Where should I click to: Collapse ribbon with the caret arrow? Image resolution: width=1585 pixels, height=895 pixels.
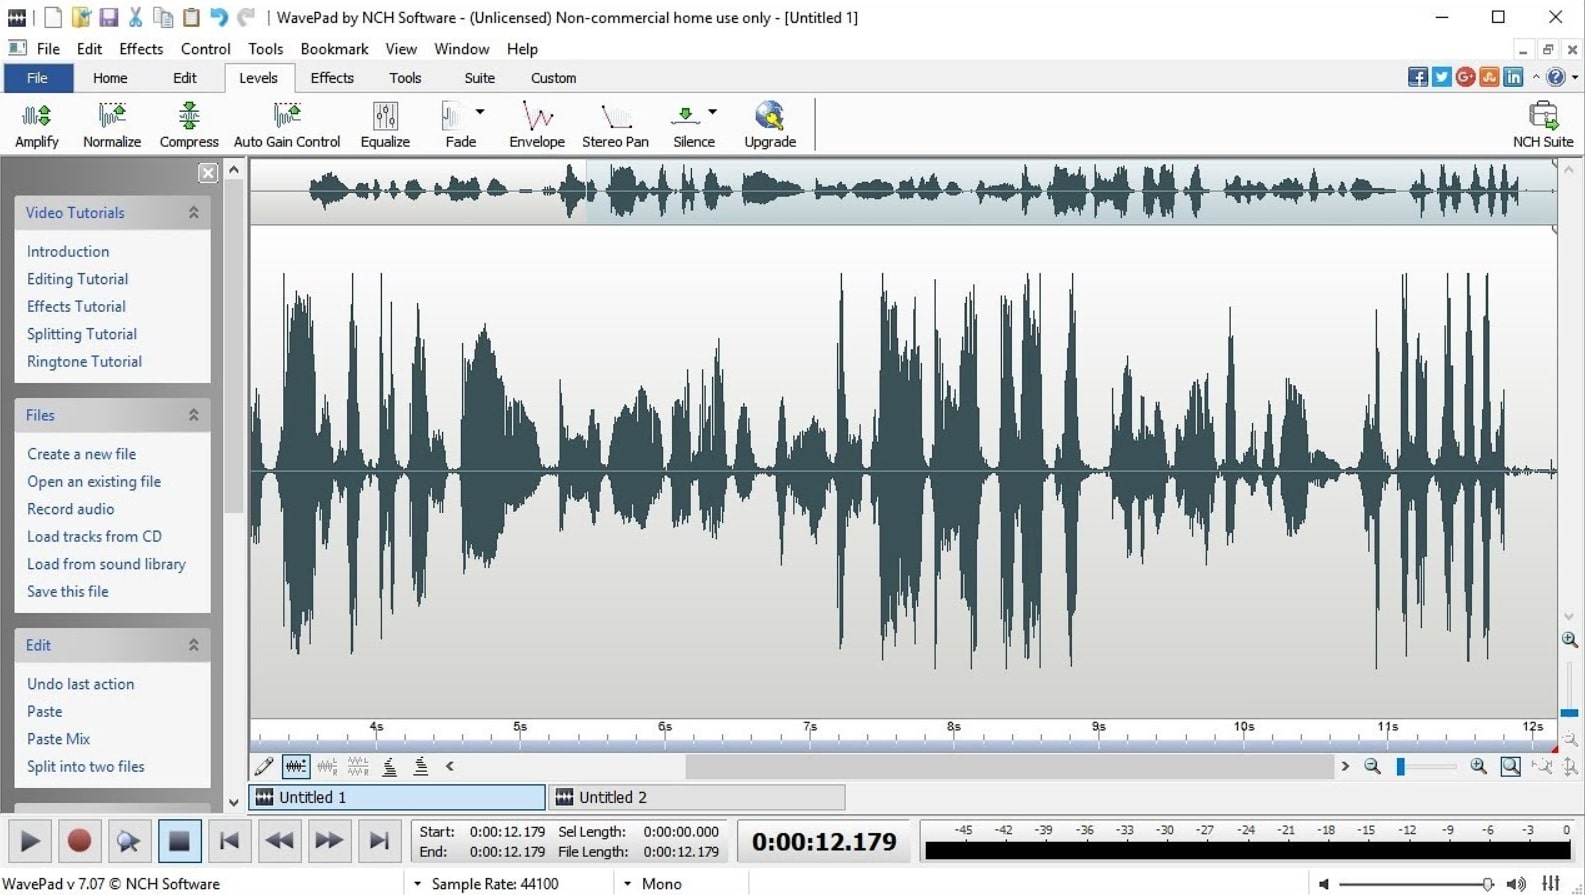tap(1536, 77)
